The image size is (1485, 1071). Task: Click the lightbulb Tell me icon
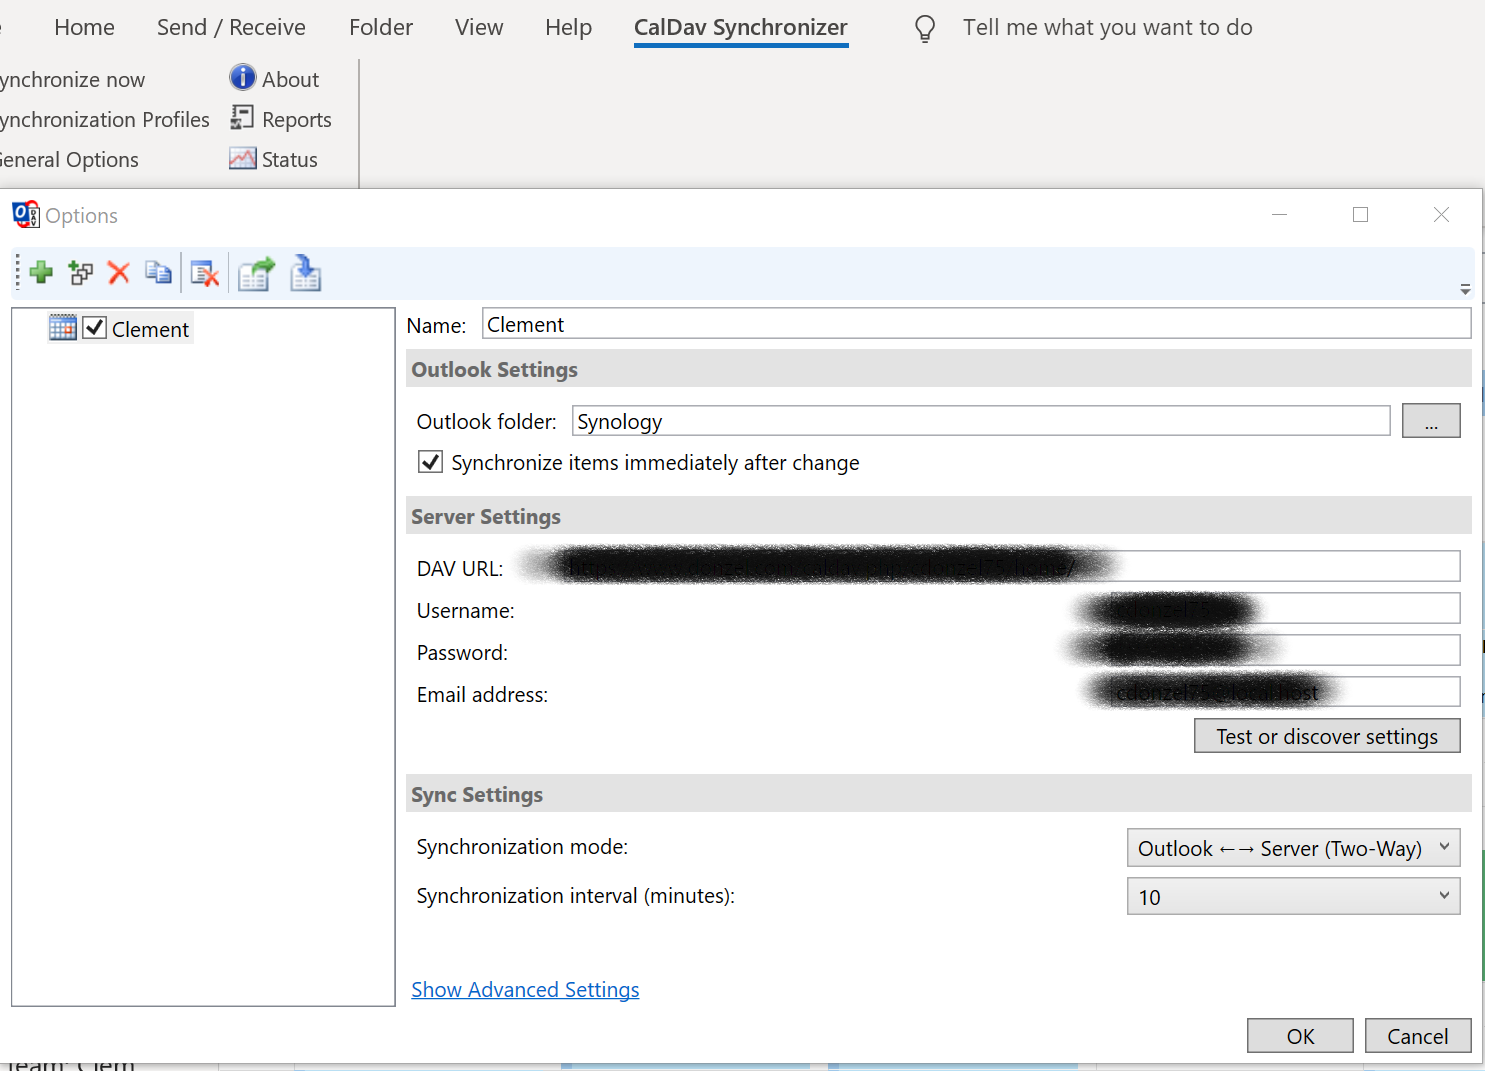[925, 28]
